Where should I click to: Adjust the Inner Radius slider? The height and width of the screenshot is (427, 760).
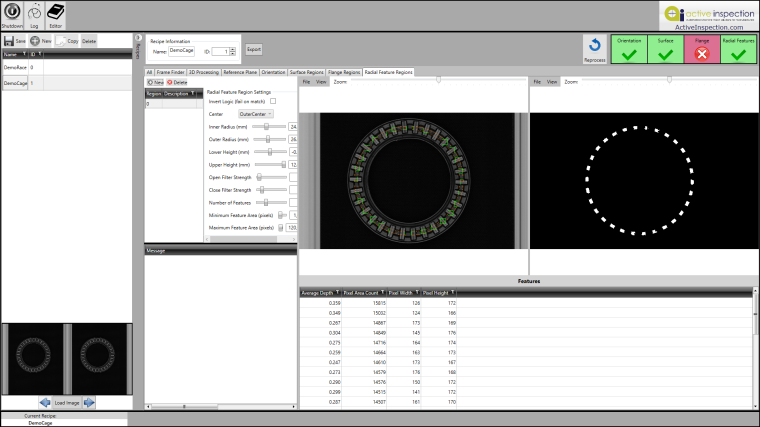coord(267,127)
